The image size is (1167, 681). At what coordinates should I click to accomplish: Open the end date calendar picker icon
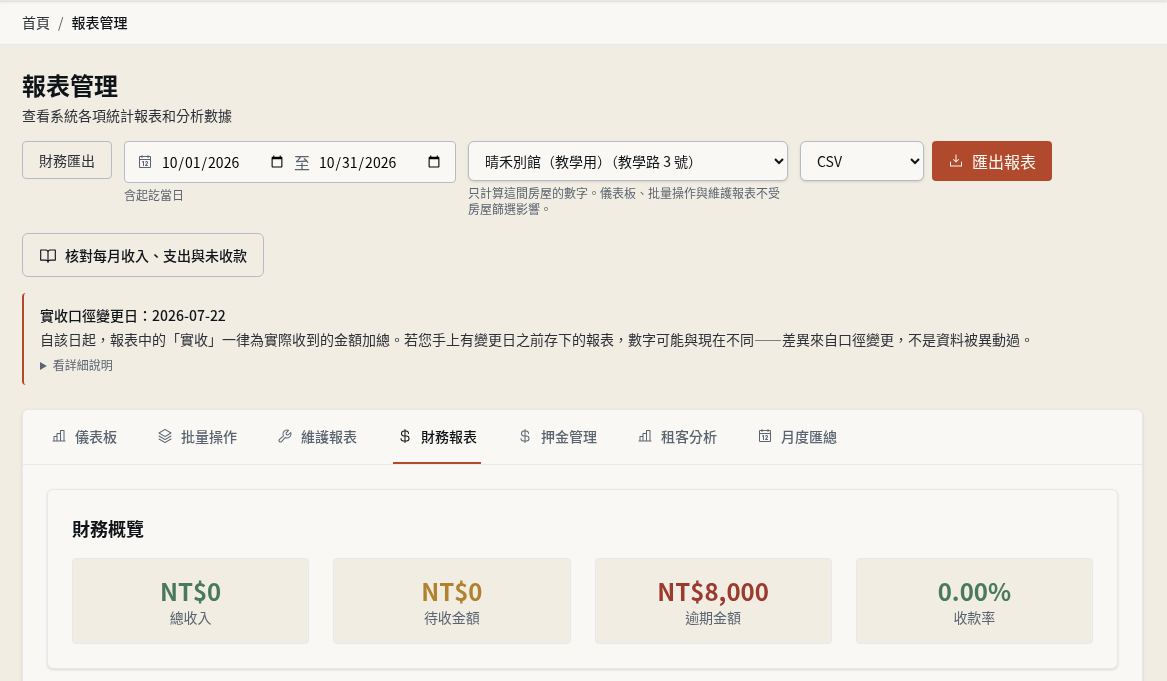point(434,162)
